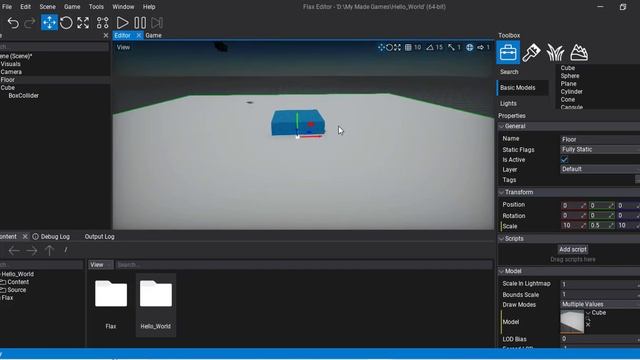Screen dimensions: 640x360
Task: Go back in Content browser history
Action: pos(14,250)
